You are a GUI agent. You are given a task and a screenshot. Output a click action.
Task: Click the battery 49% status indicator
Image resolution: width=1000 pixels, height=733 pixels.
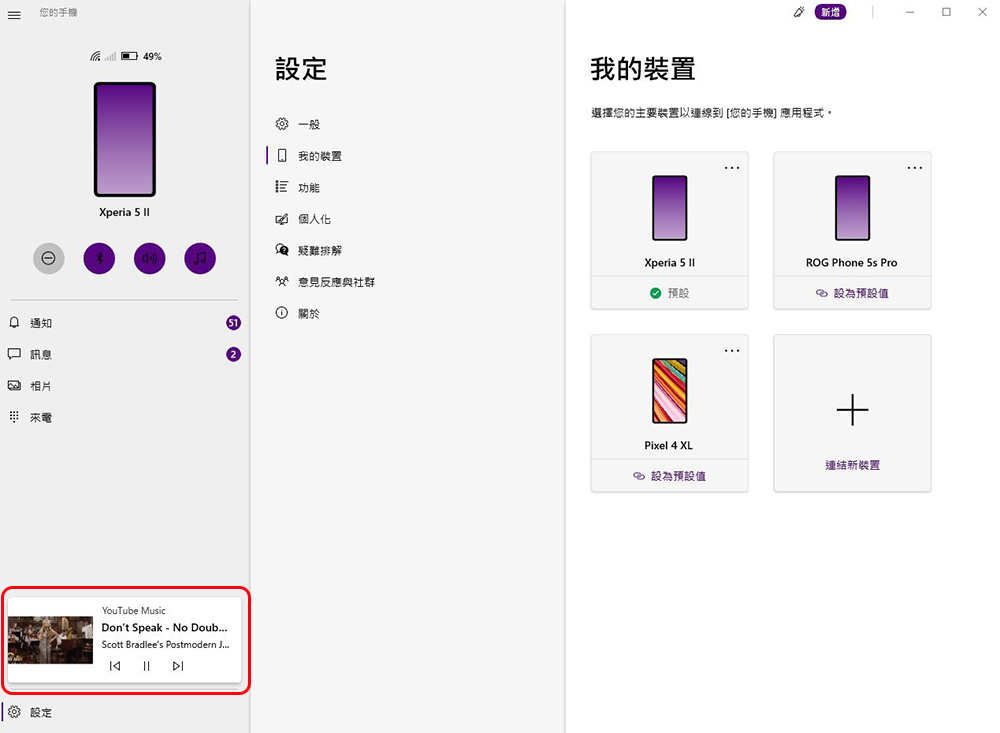[x=142, y=56]
